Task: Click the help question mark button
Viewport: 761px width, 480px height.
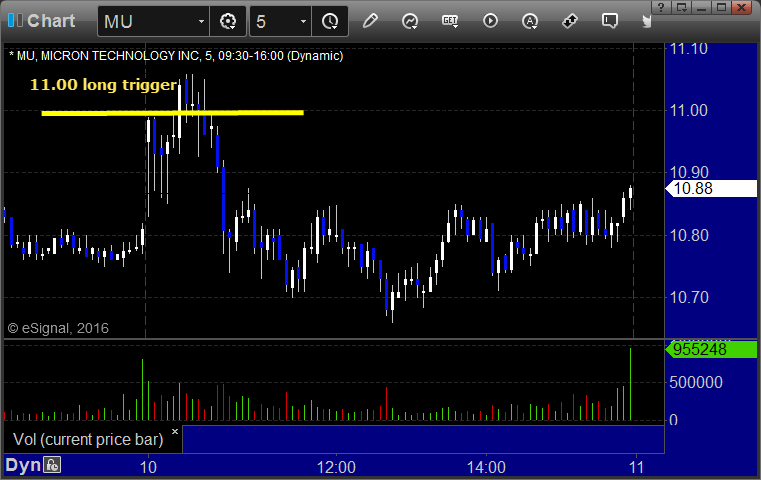Action: tap(661, 7)
